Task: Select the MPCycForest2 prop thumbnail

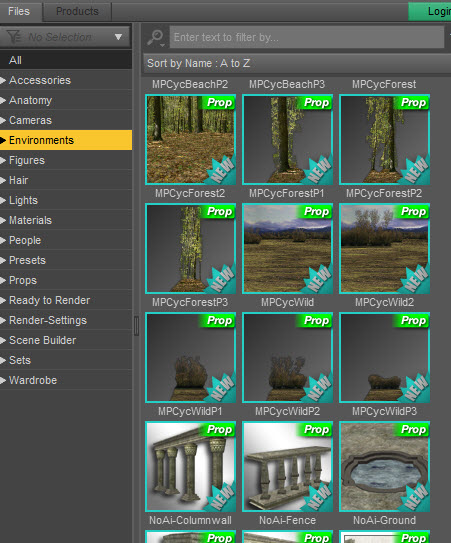Action: 191,140
